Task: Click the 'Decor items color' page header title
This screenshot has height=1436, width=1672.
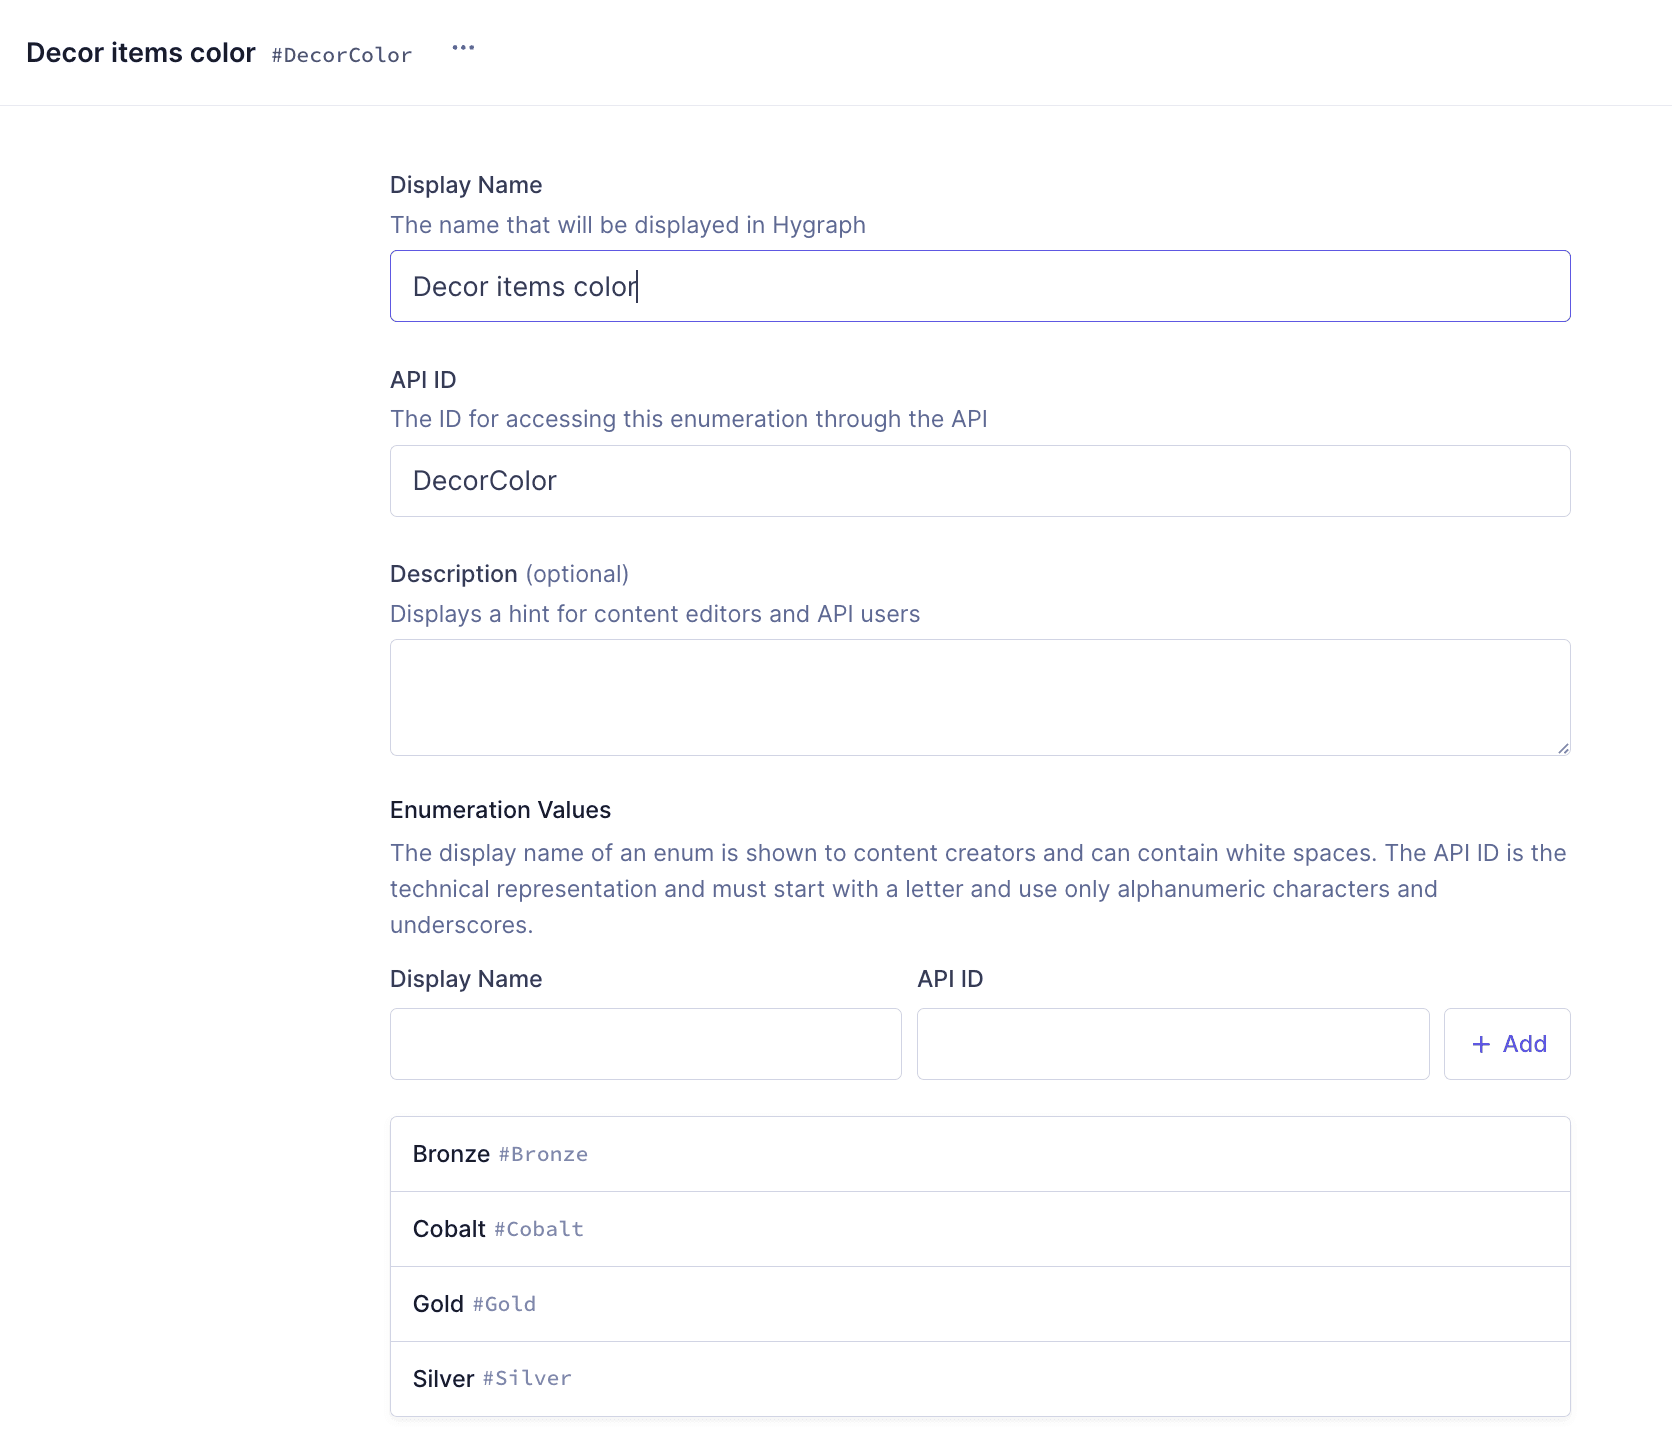Action: (x=141, y=53)
